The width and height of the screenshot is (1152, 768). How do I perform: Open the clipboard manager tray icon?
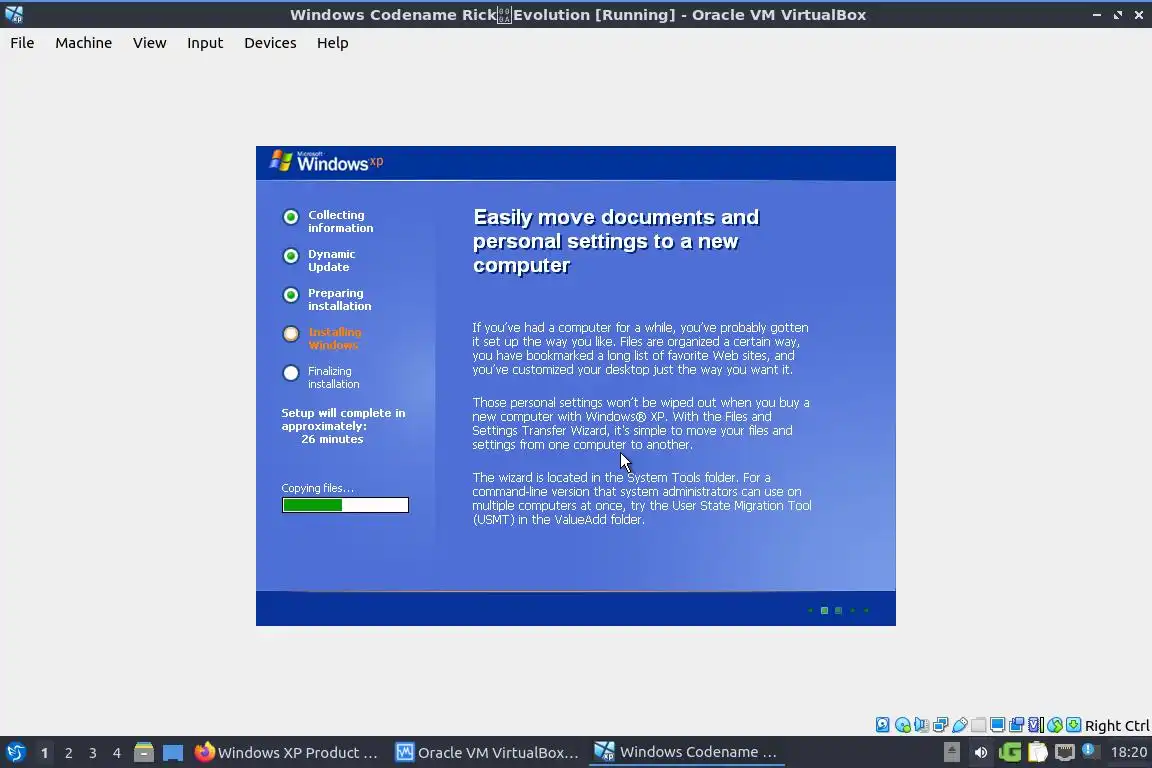1037,752
